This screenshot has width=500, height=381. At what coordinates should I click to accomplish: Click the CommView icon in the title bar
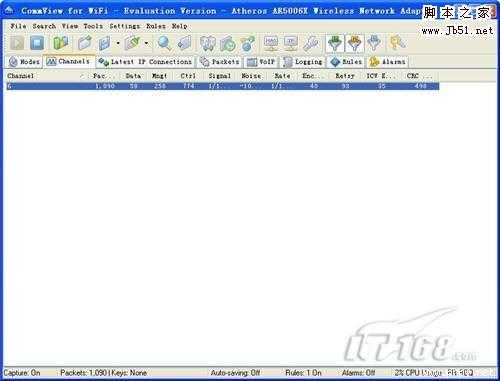click(x=9, y=11)
